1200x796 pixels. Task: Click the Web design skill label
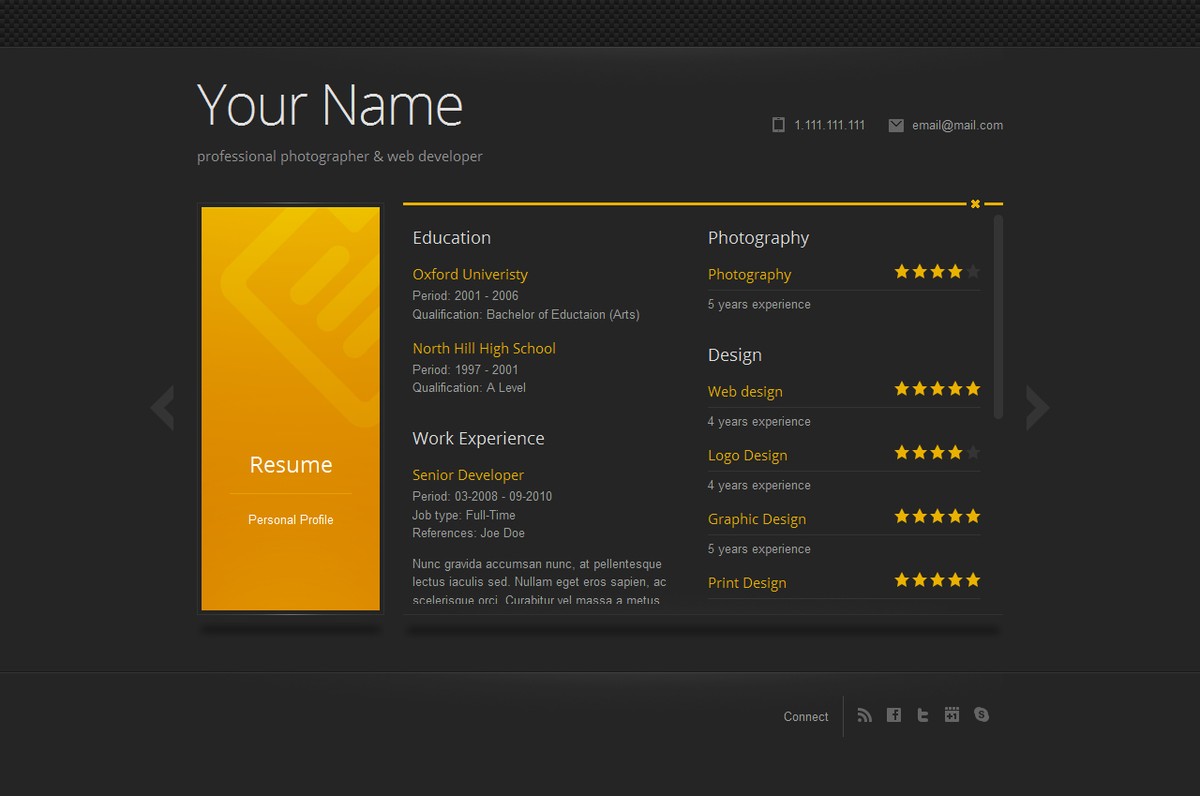tap(745, 391)
